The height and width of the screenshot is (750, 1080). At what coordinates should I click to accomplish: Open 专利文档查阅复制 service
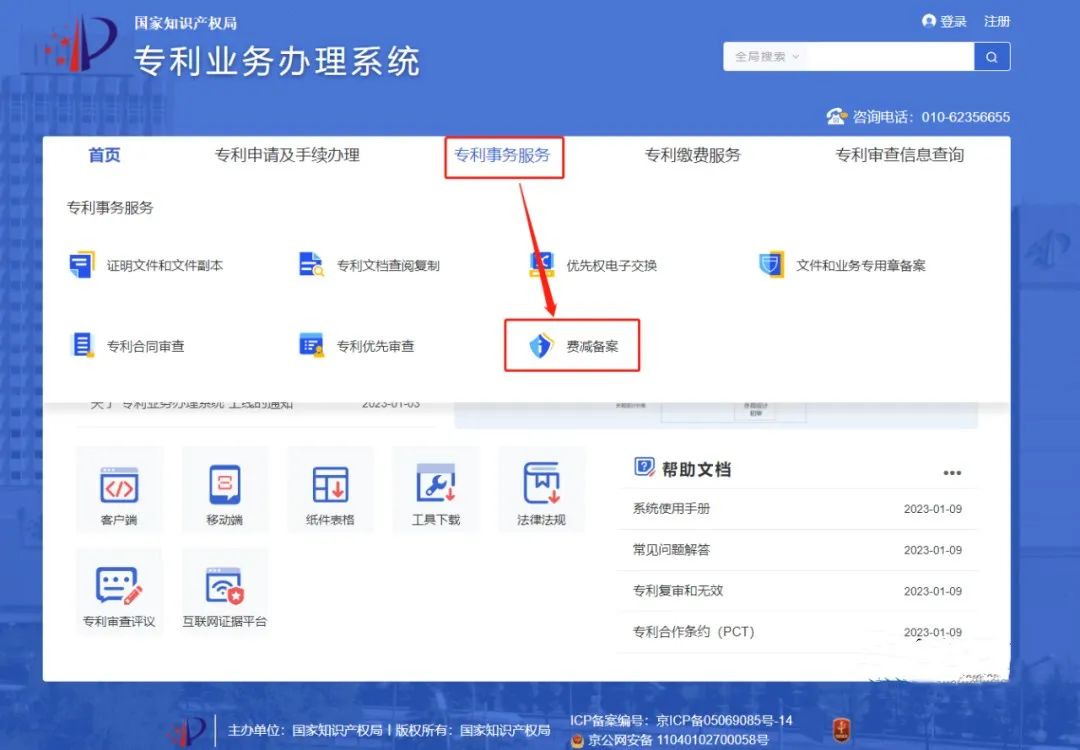(370, 264)
